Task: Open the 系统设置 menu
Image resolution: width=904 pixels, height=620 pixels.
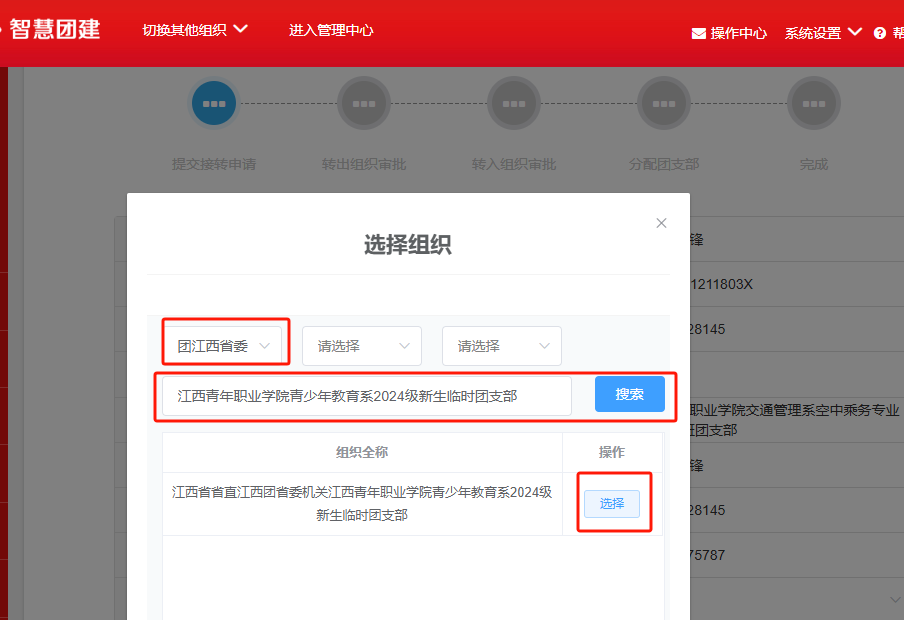Action: [822, 33]
